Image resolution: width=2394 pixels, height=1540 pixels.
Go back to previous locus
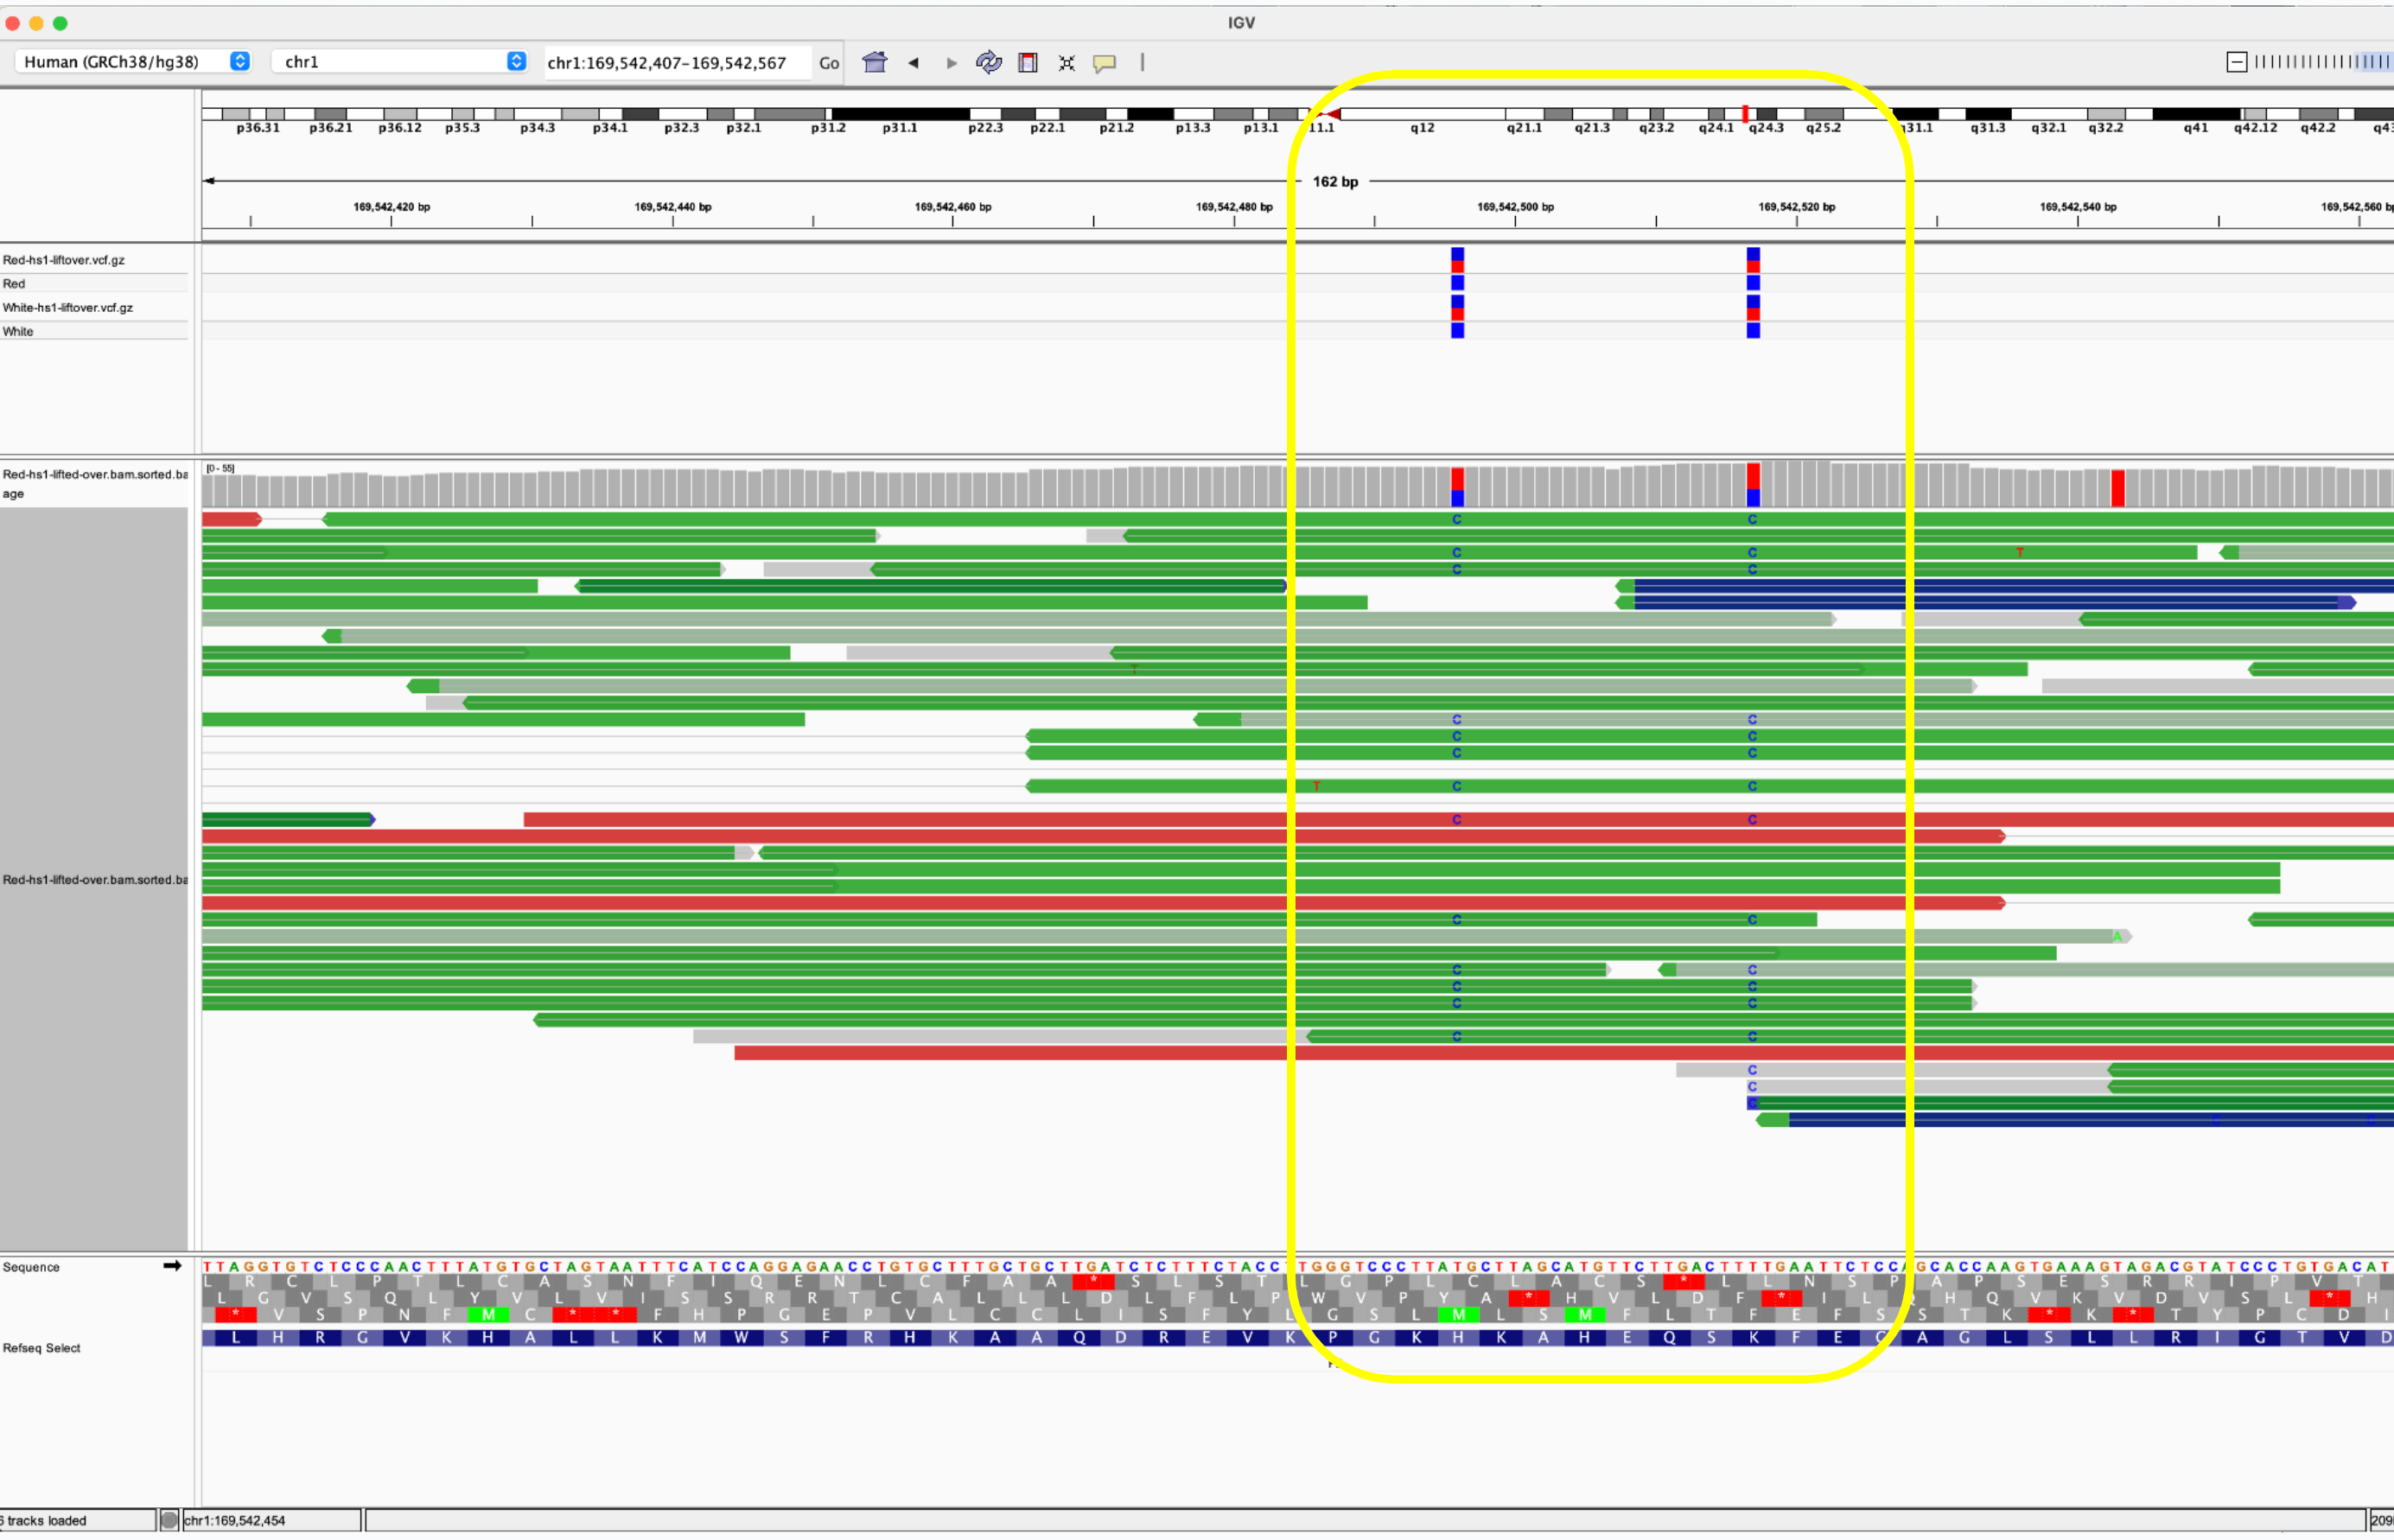coord(913,63)
